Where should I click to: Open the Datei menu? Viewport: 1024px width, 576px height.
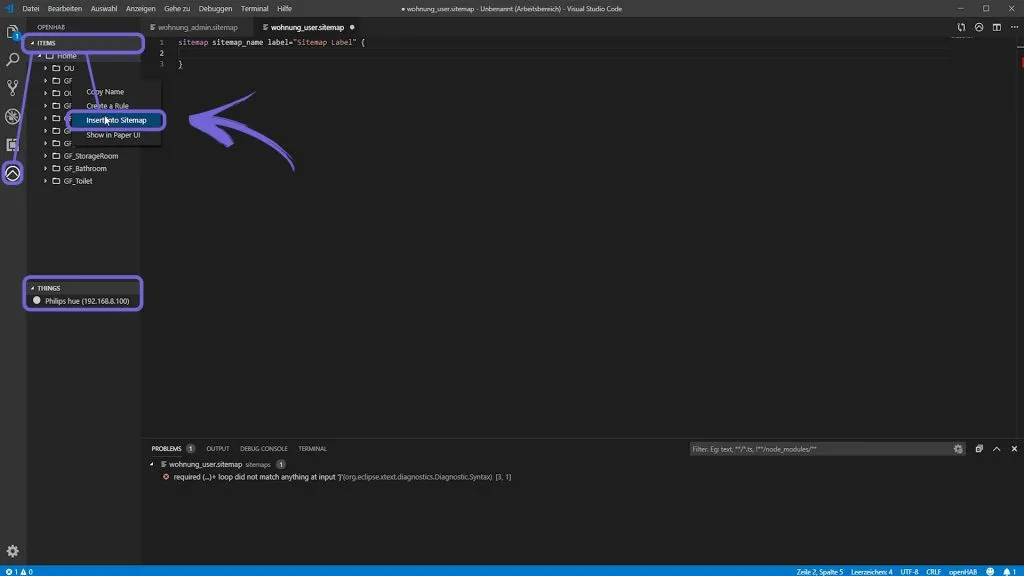(31, 8)
